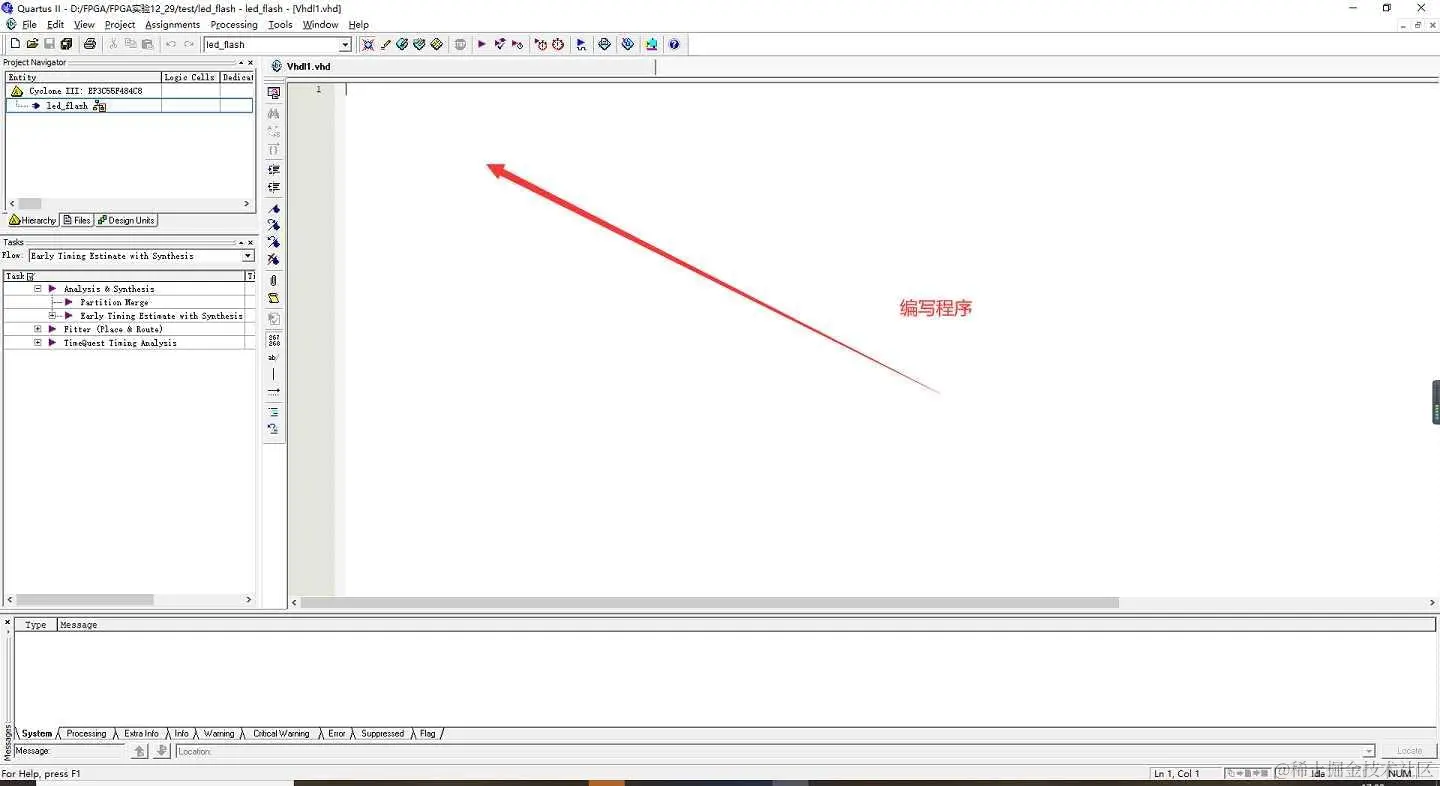Click the TimeQuest timing analyzer clock icon
This screenshot has height=786, width=1440.
pos(558,44)
